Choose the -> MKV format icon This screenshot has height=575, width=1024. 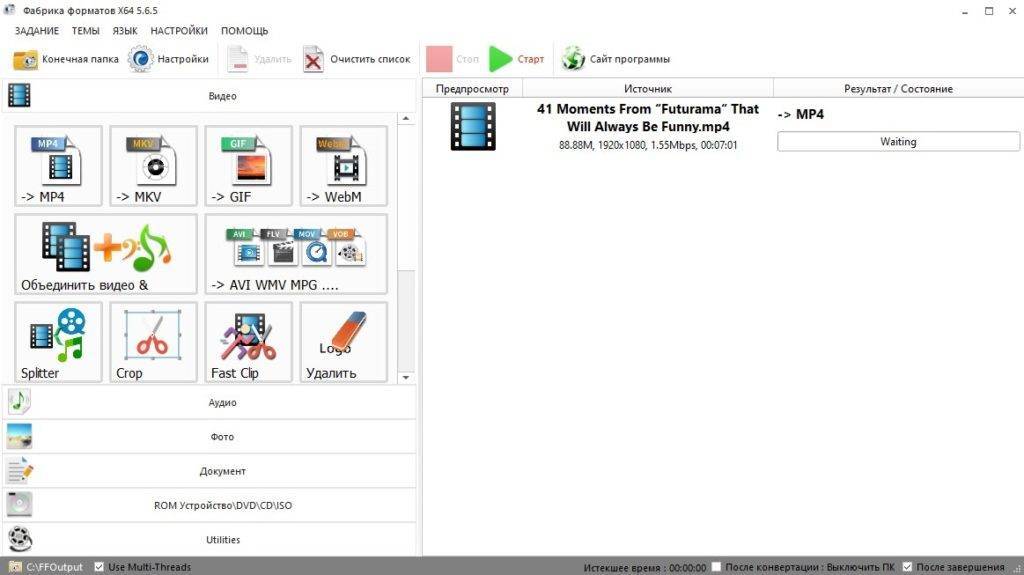pos(153,166)
